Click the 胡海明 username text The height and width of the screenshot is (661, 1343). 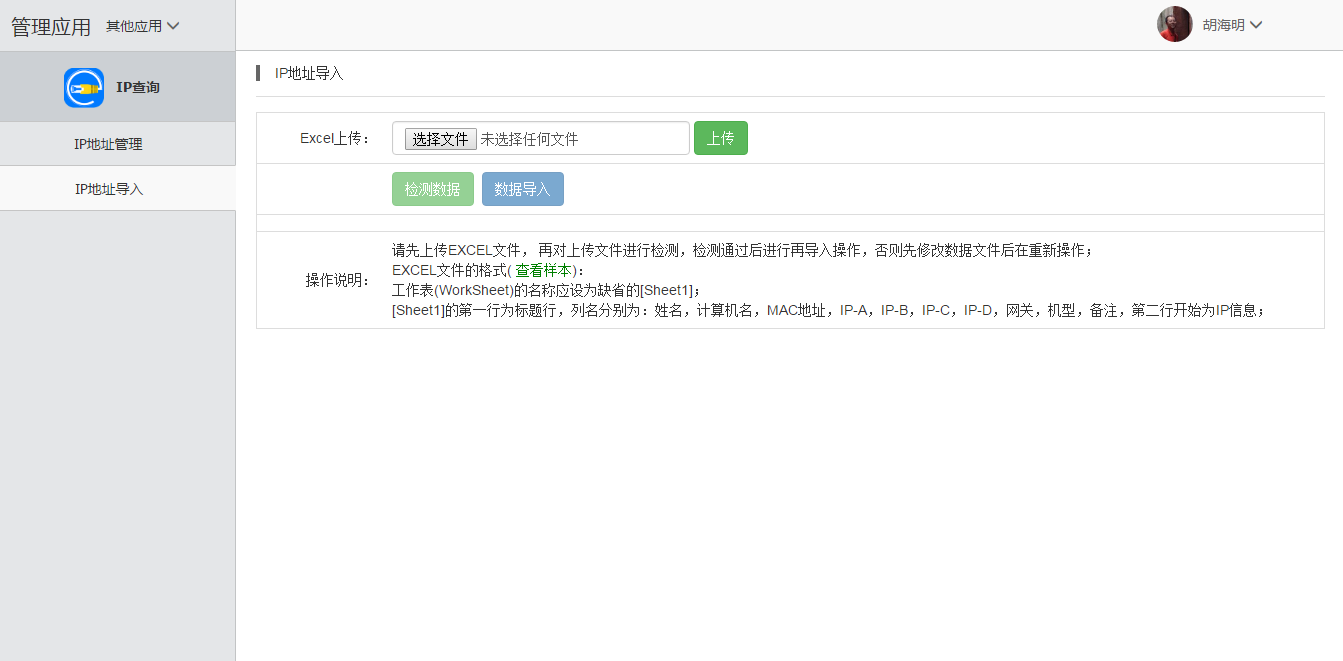(x=1223, y=25)
